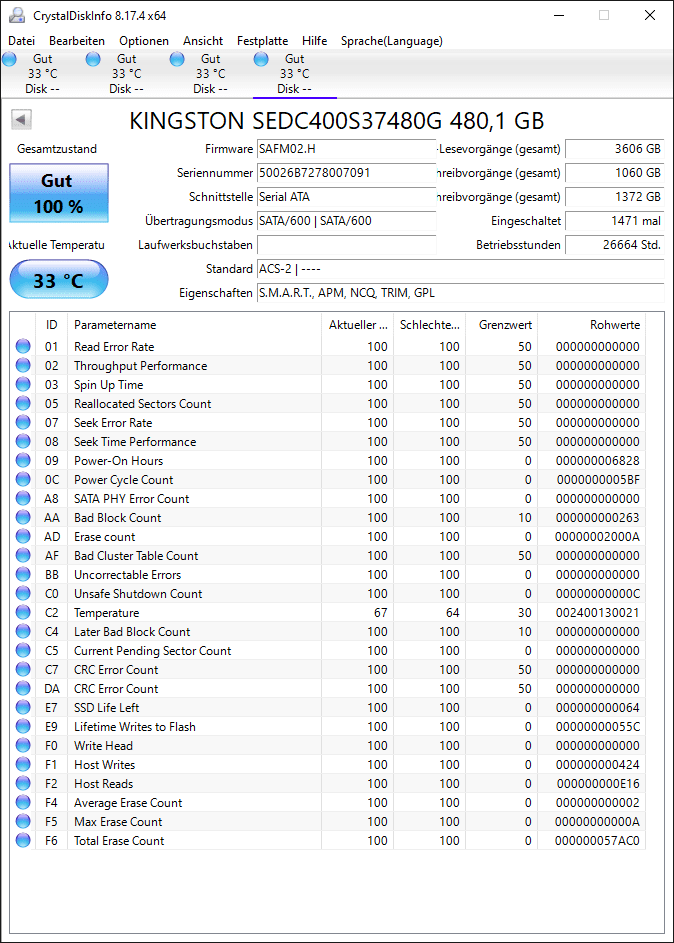Click status orb for Lifetime Writes to Flash
Image resolution: width=674 pixels, height=943 pixels.
[23, 726]
